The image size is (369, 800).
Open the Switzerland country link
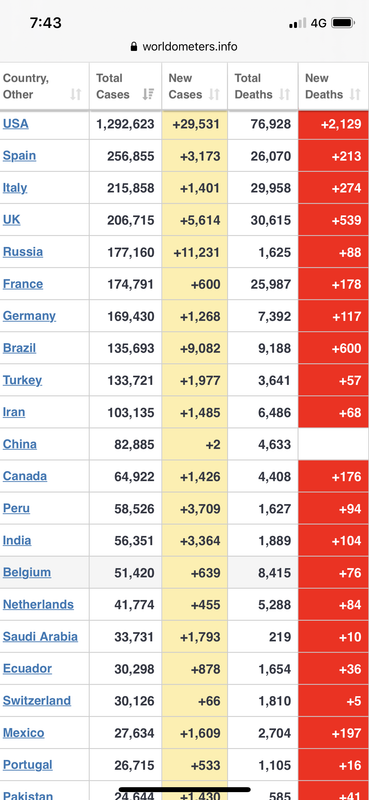pos(37,701)
